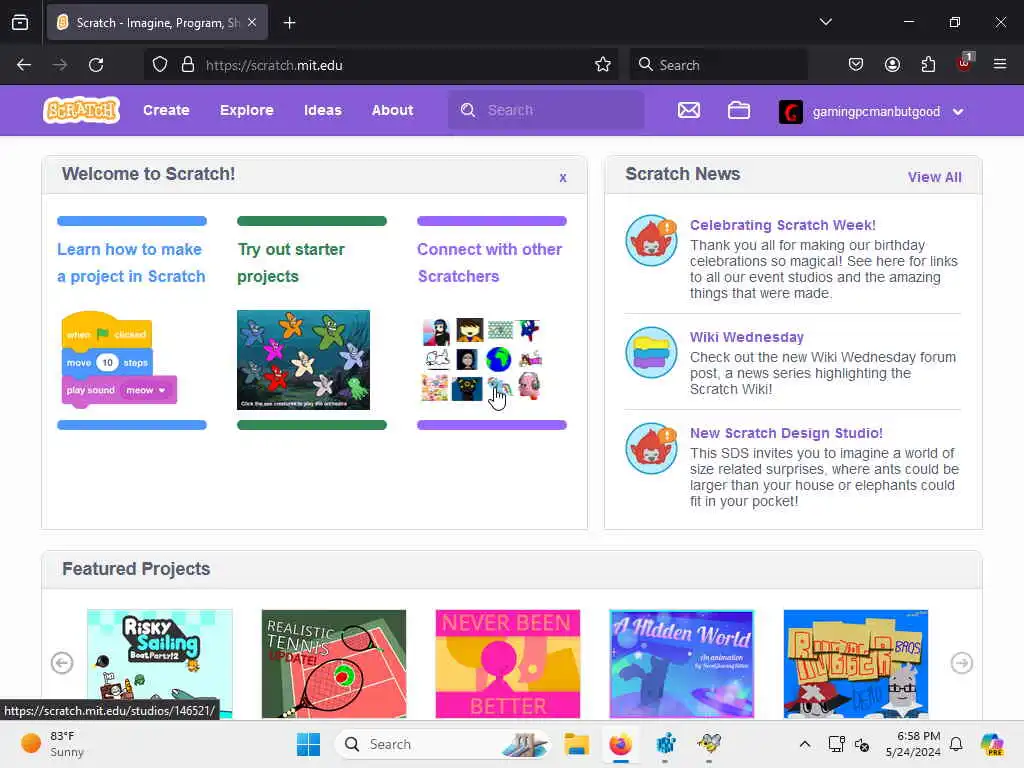Open View All Scratch News
1024x768 pixels.
935,177
